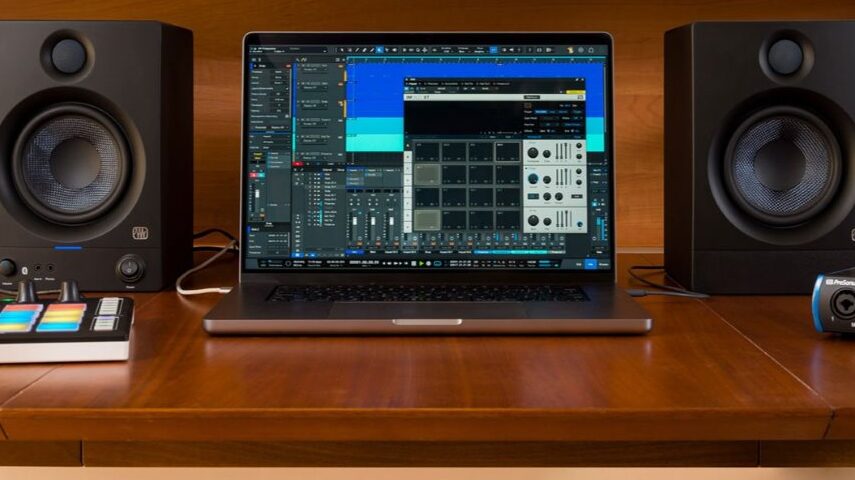
Task: Open the Timebase dropdown in top toolbar
Action: pos(463,50)
